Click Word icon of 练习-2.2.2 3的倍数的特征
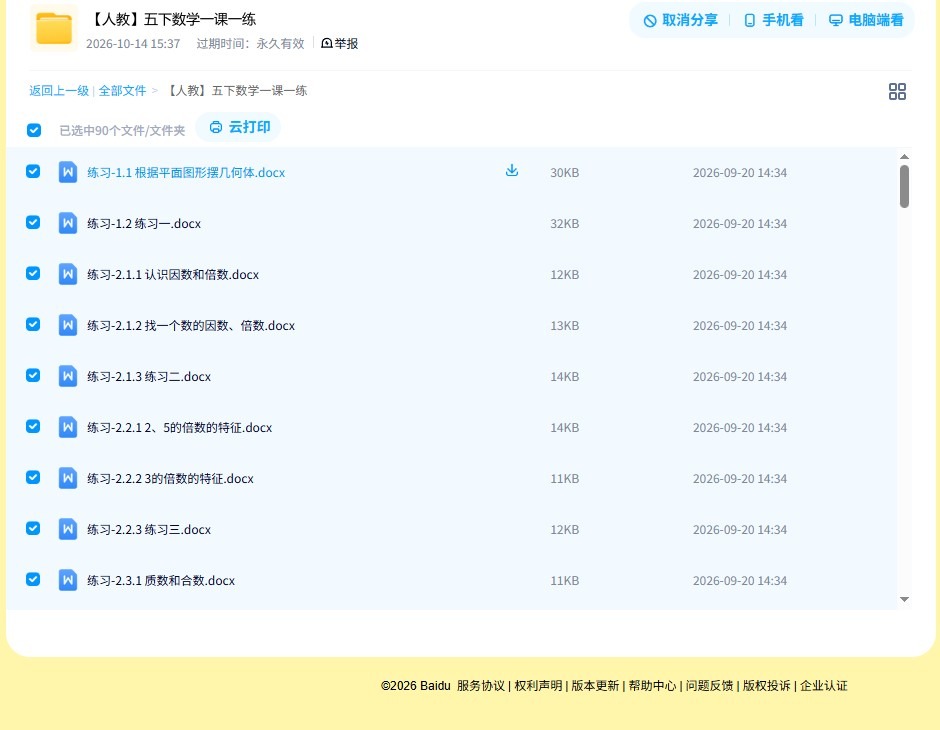The image size is (940, 730). tap(68, 478)
